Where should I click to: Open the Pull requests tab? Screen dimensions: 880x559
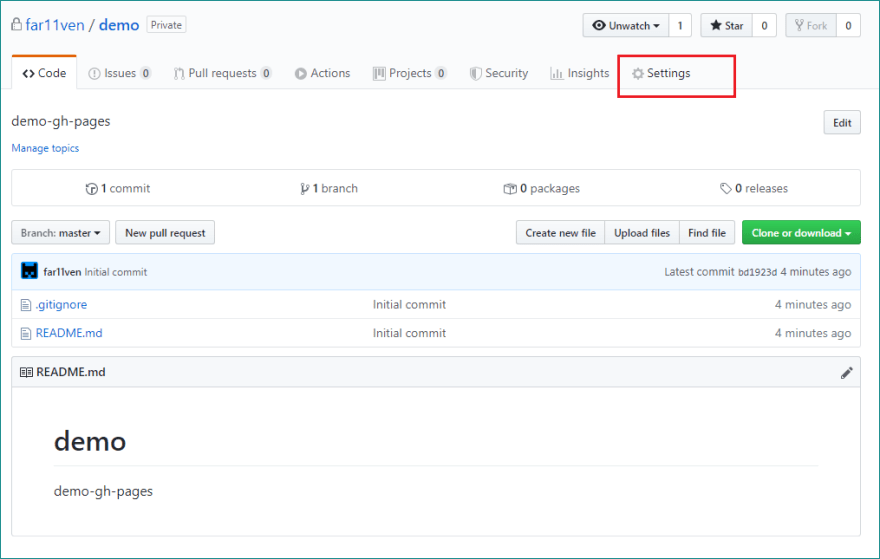pos(222,73)
